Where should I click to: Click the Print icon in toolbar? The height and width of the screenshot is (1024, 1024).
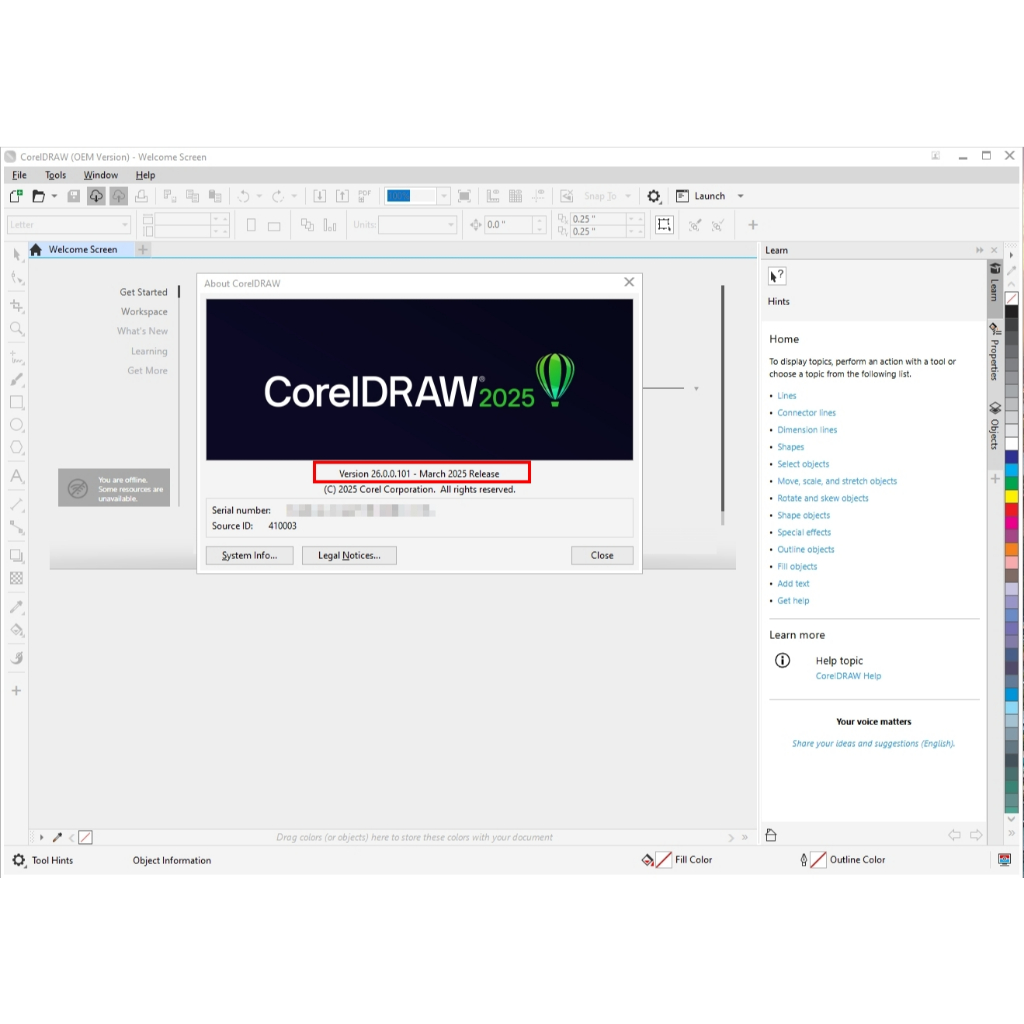(141, 196)
